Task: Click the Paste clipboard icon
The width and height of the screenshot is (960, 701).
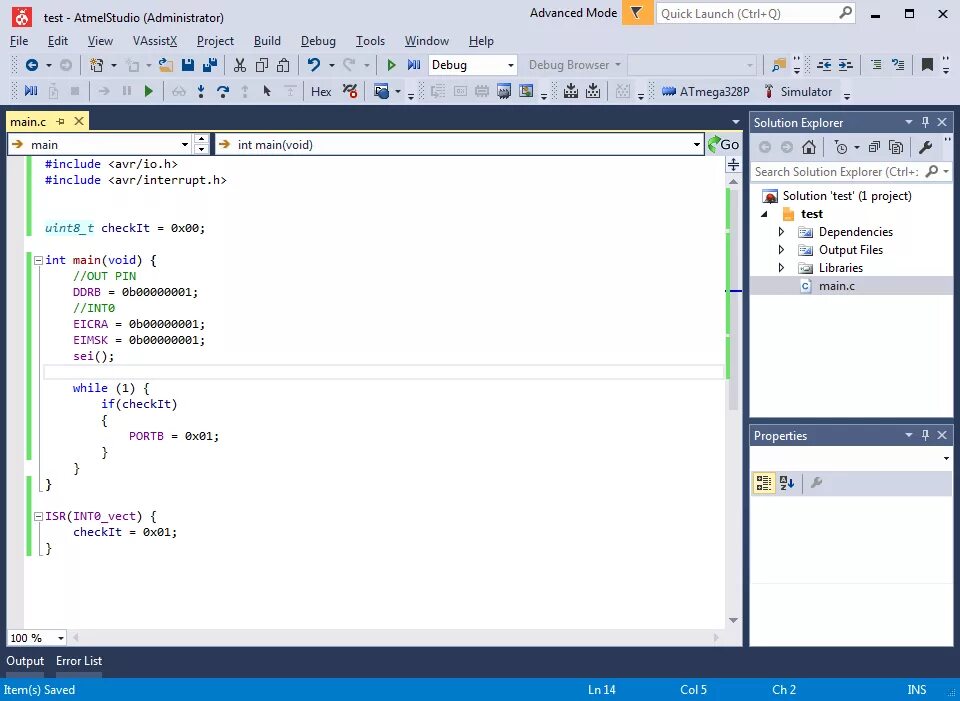Action: [x=283, y=65]
